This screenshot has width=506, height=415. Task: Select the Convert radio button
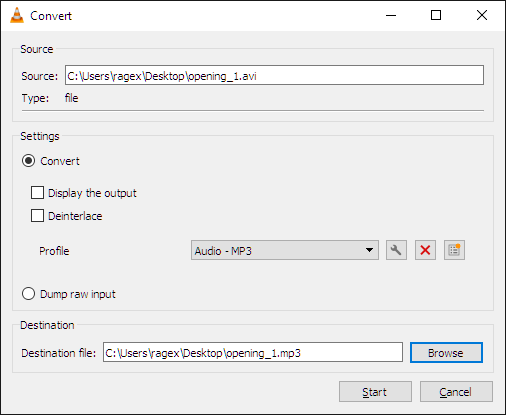[28, 161]
